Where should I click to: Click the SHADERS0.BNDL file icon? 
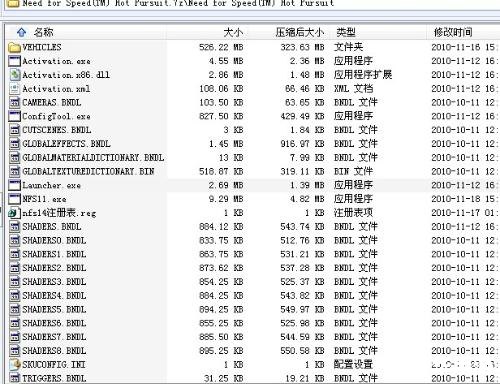14,240
